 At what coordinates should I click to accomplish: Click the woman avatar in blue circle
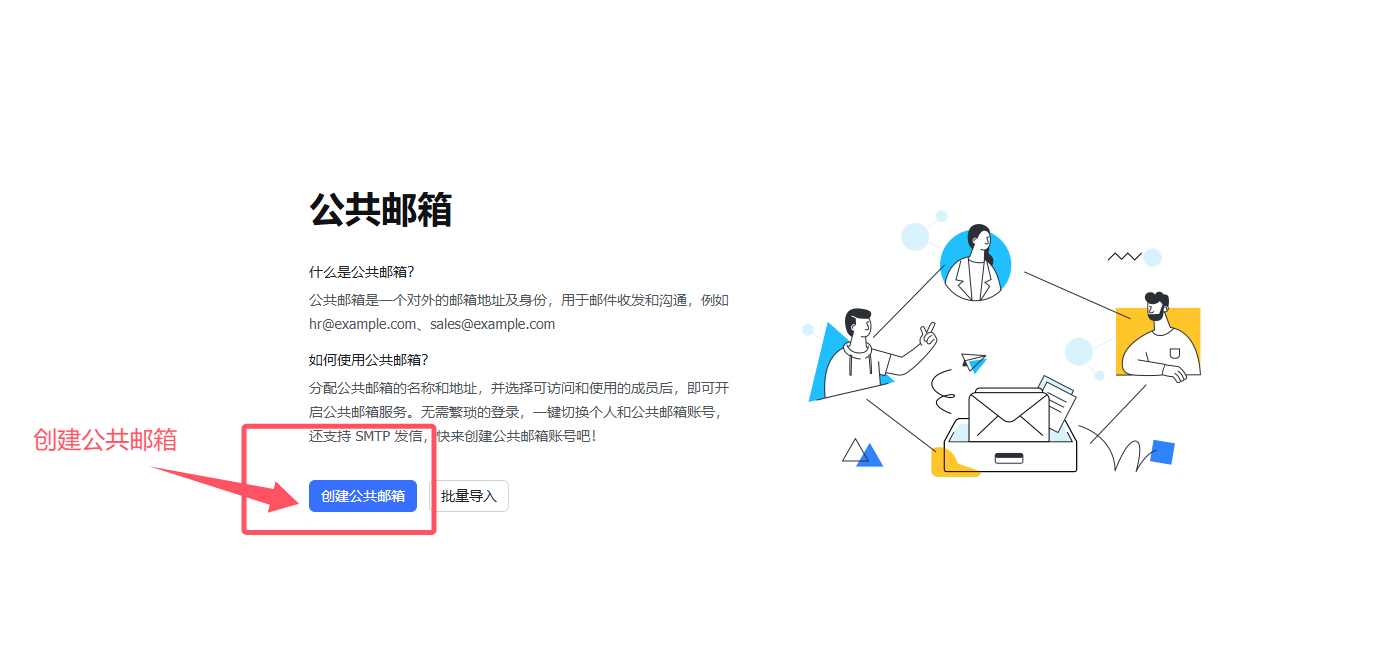tap(976, 264)
